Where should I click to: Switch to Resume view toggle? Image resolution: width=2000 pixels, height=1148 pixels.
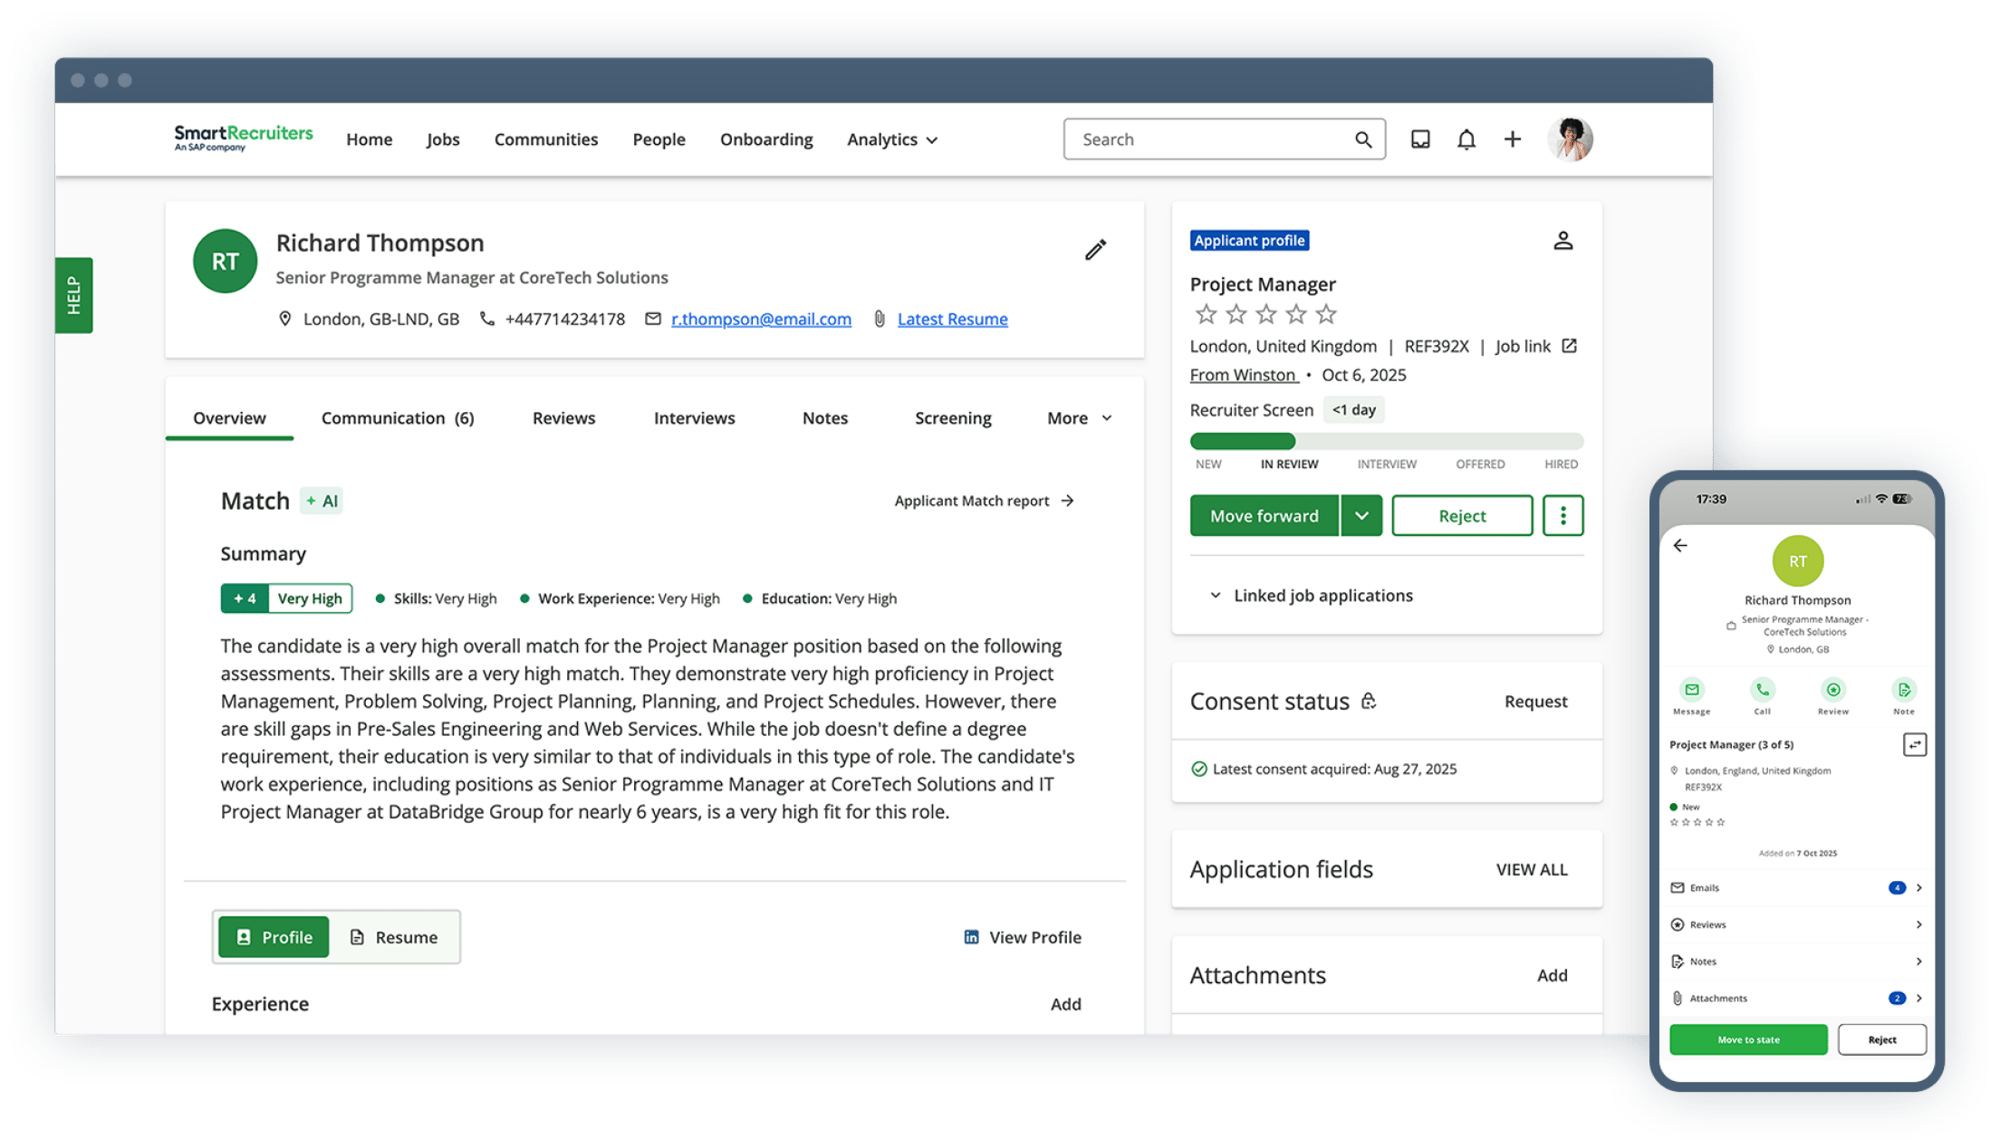[394, 937]
